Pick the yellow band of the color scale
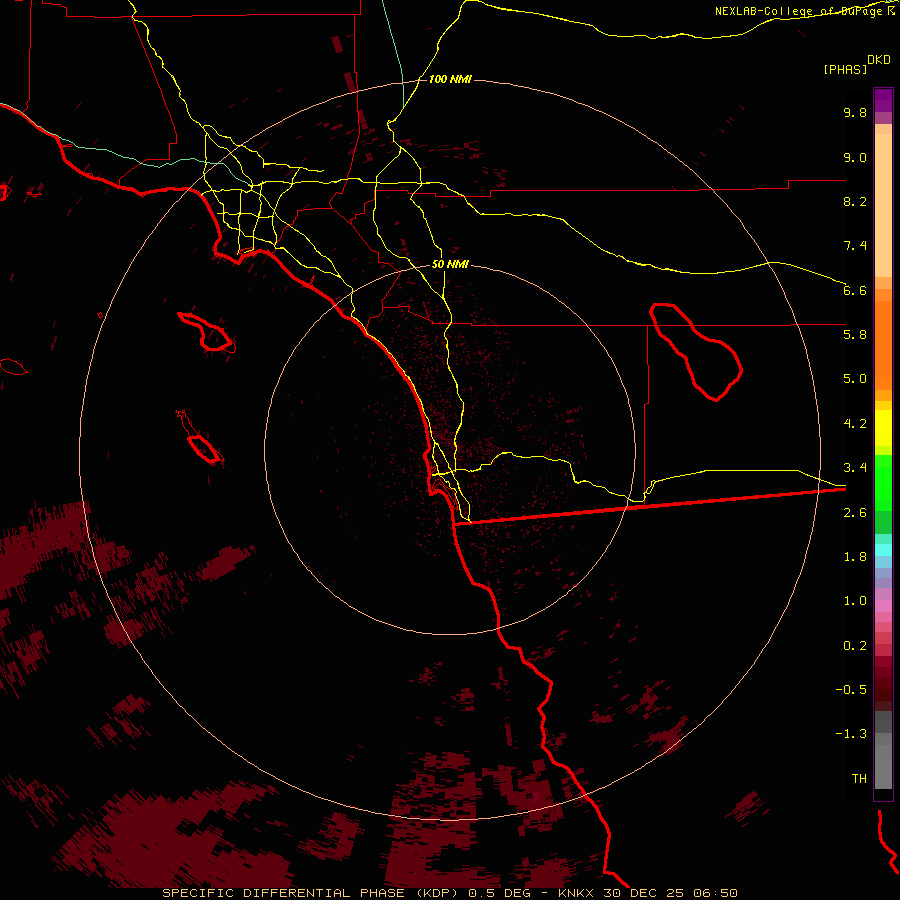Image resolution: width=900 pixels, height=900 pixels. tap(883, 428)
